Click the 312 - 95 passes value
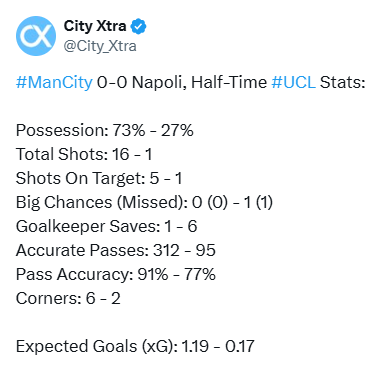The image size is (373, 365). coord(184,250)
